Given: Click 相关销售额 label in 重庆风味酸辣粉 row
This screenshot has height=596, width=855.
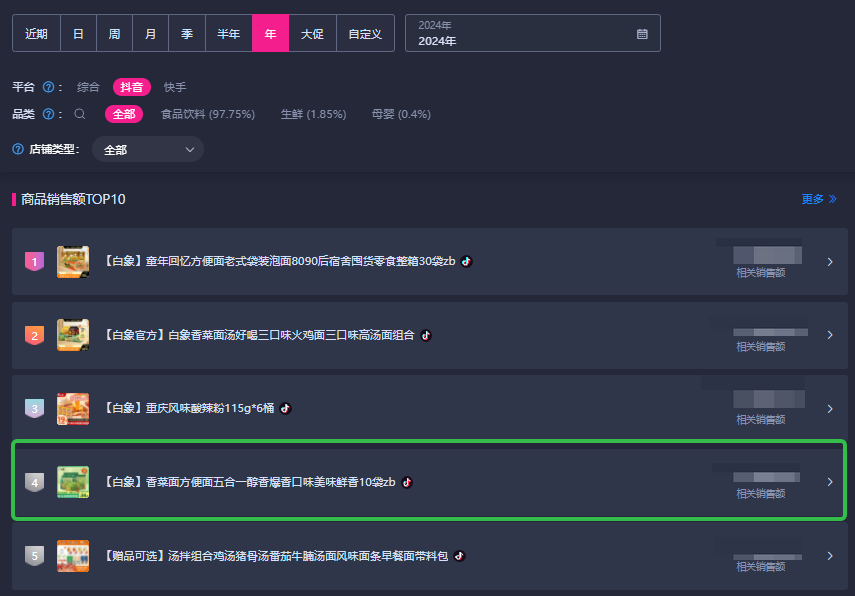Looking at the screenshot, I should click(761, 419).
